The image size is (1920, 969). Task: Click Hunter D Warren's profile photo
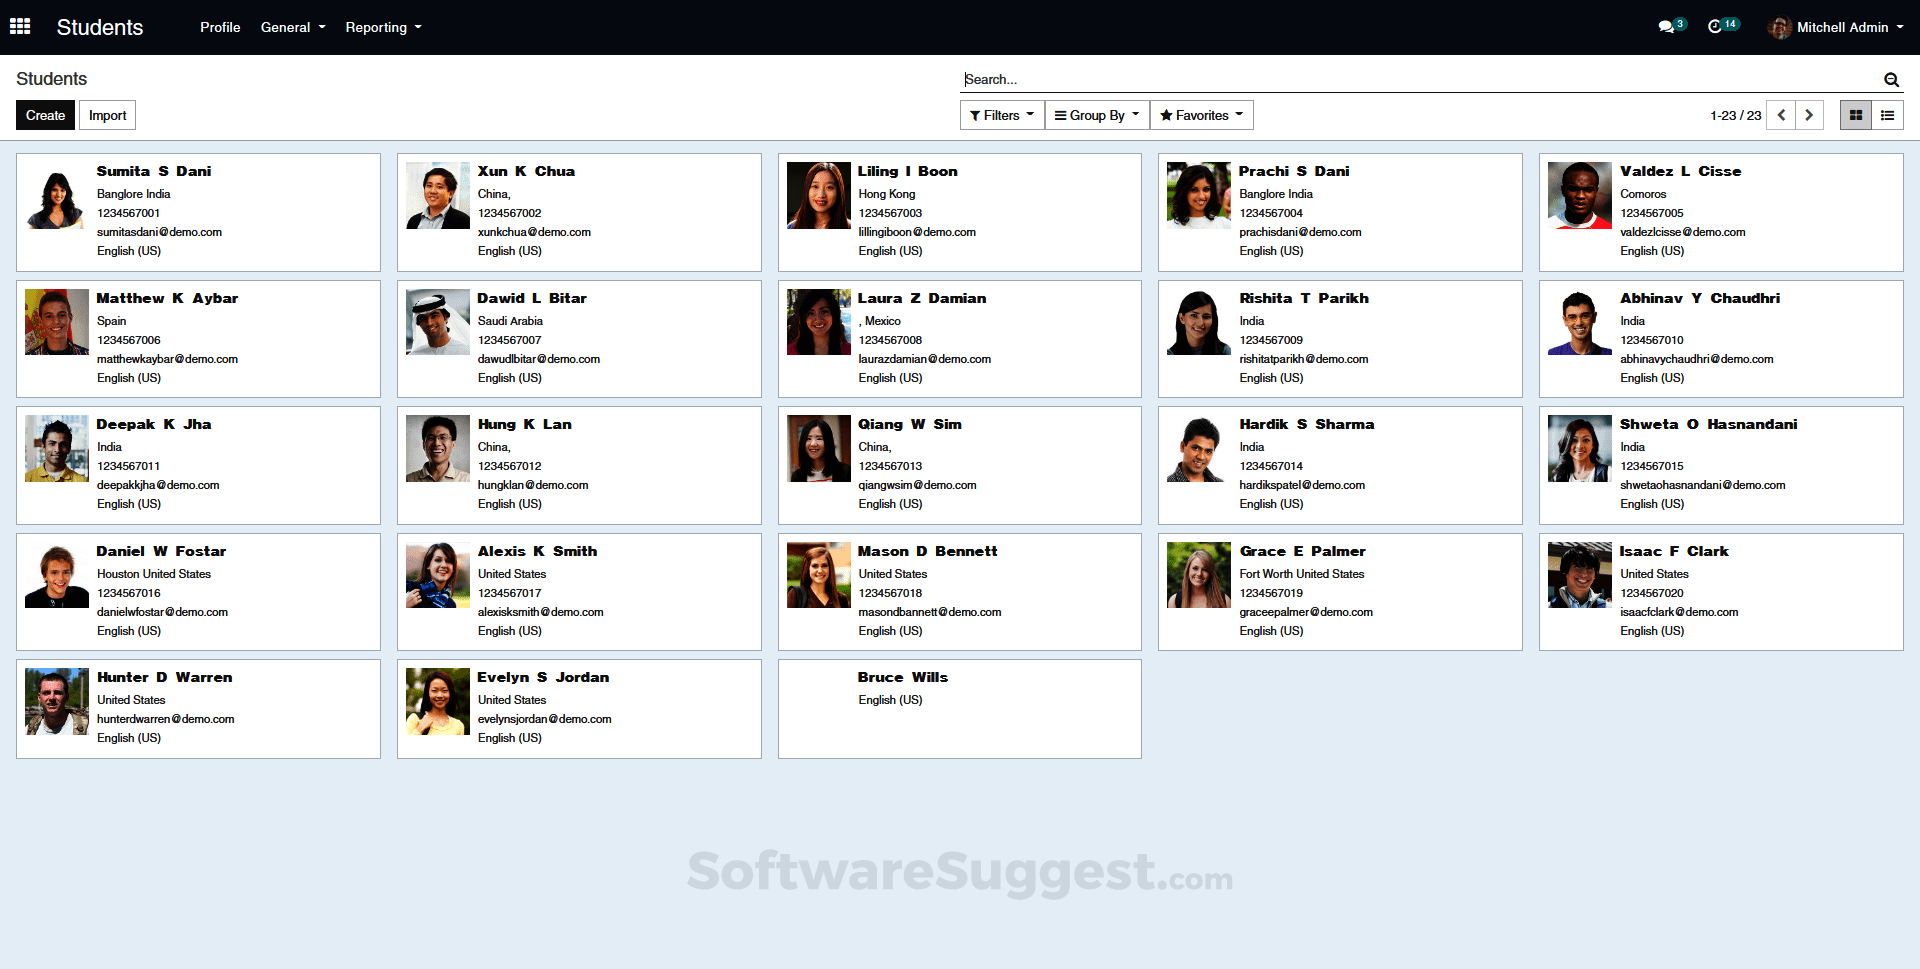click(x=56, y=701)
